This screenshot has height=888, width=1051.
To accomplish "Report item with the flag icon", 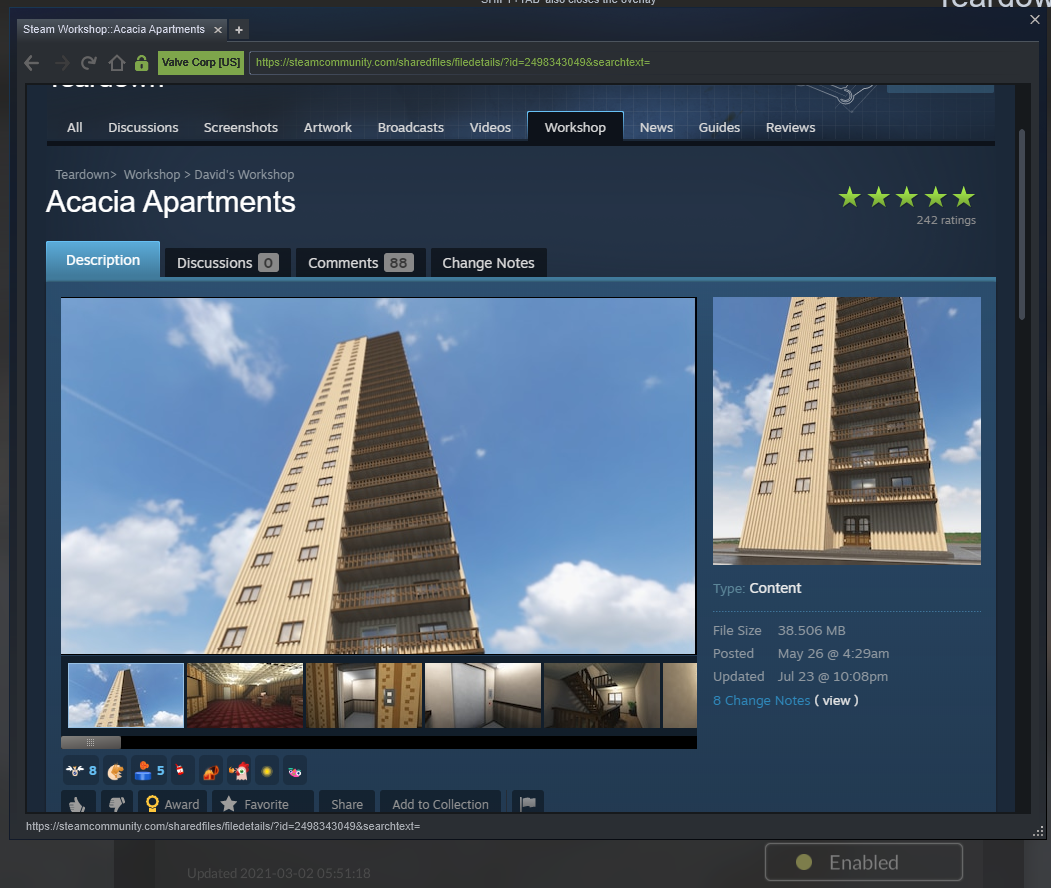I will click(528, 803).
